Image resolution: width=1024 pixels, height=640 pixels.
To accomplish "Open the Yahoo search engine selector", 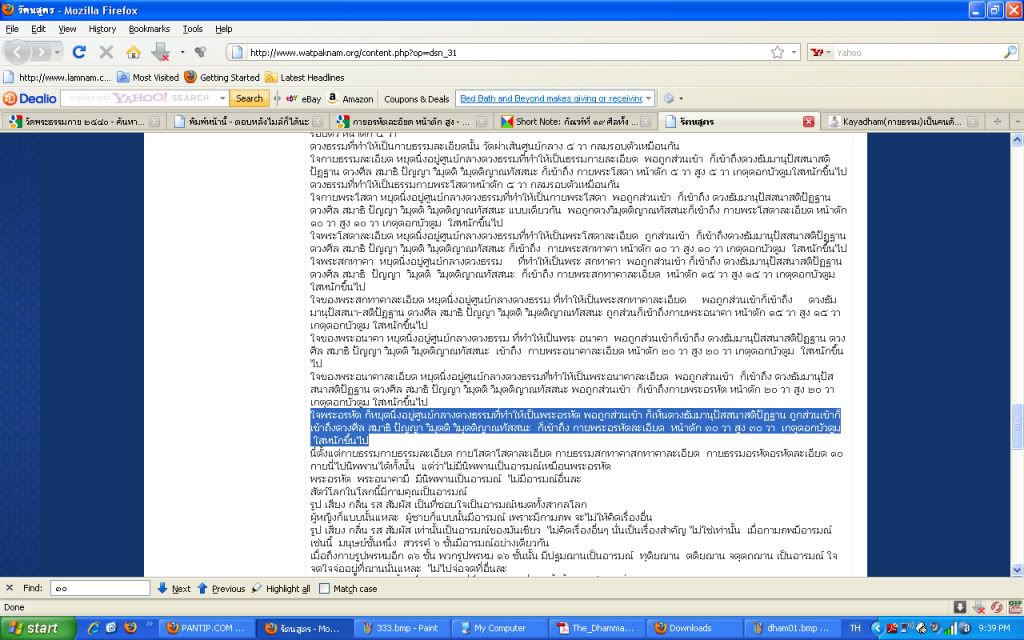I will click(821, 52).
